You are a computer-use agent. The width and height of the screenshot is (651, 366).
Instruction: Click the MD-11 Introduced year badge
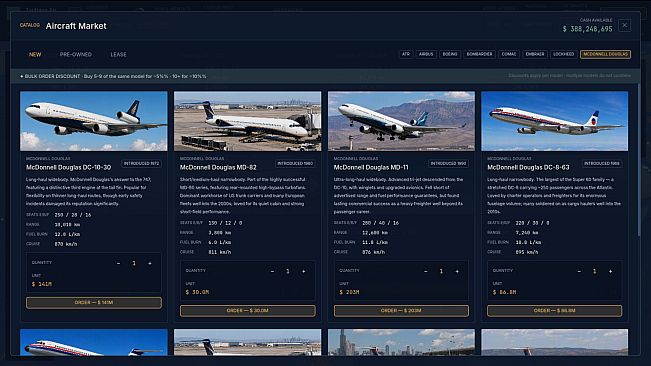448,163
